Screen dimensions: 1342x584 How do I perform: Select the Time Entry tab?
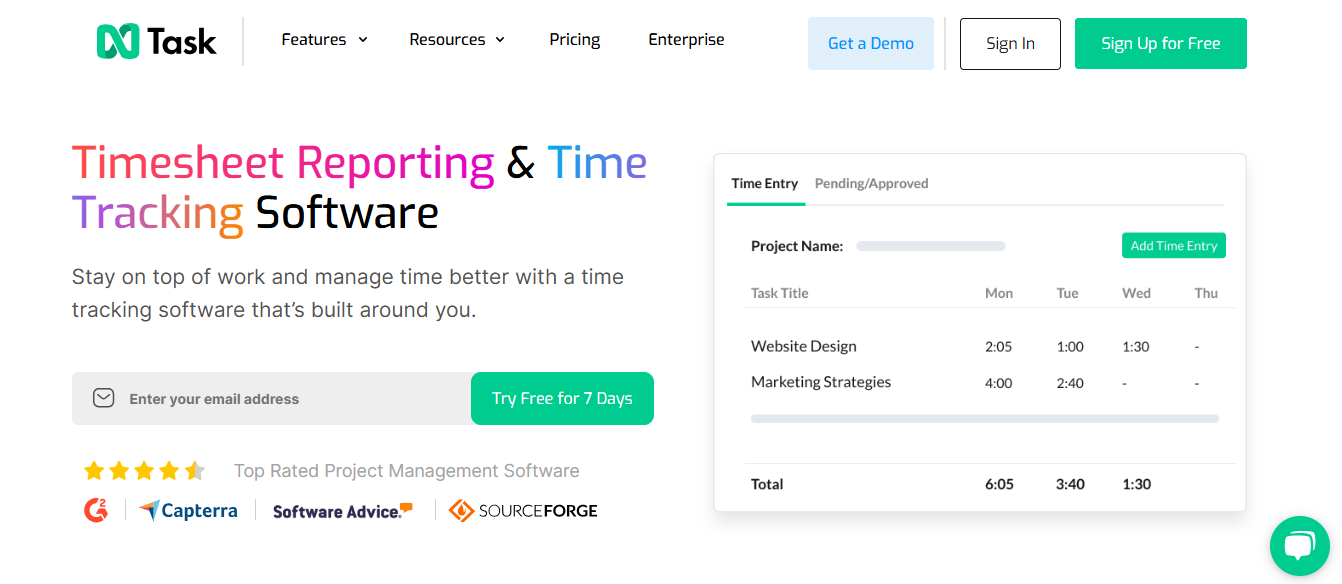point(765,183)
